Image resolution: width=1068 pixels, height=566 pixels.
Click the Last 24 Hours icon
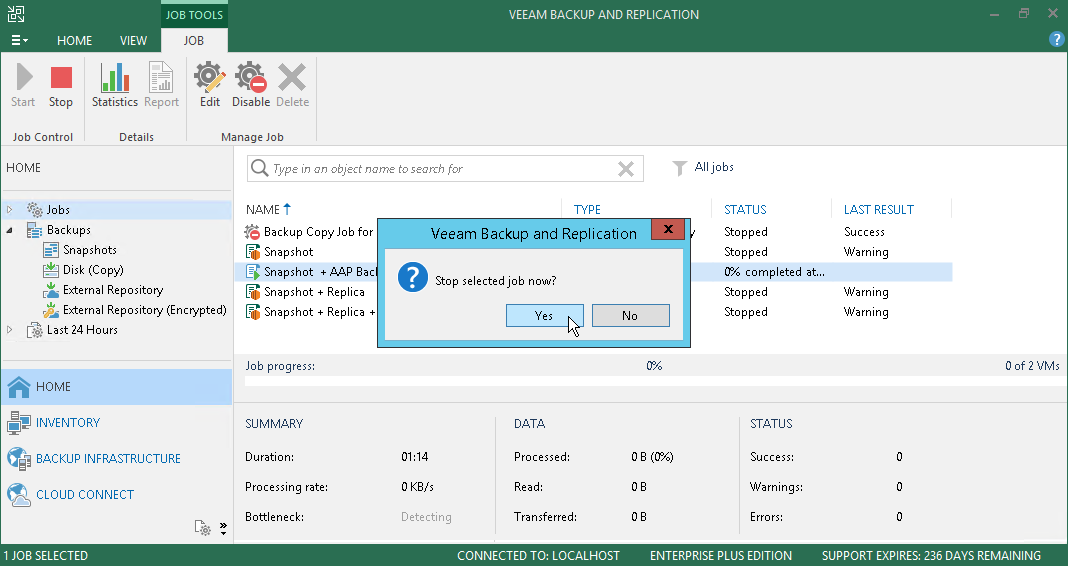[x=34, y=330]
